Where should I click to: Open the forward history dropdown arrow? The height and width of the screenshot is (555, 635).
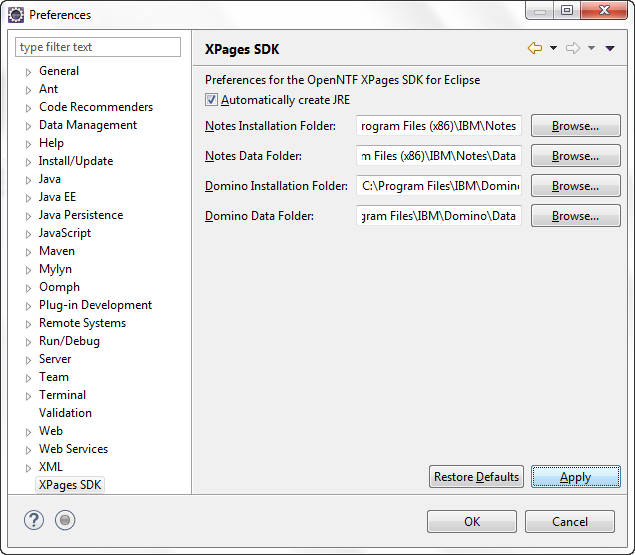tap(591, 48)
